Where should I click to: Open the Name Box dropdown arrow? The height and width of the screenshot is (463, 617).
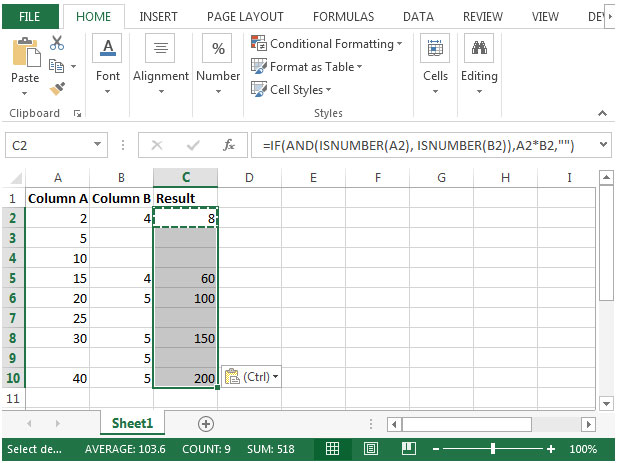point(97,144)
